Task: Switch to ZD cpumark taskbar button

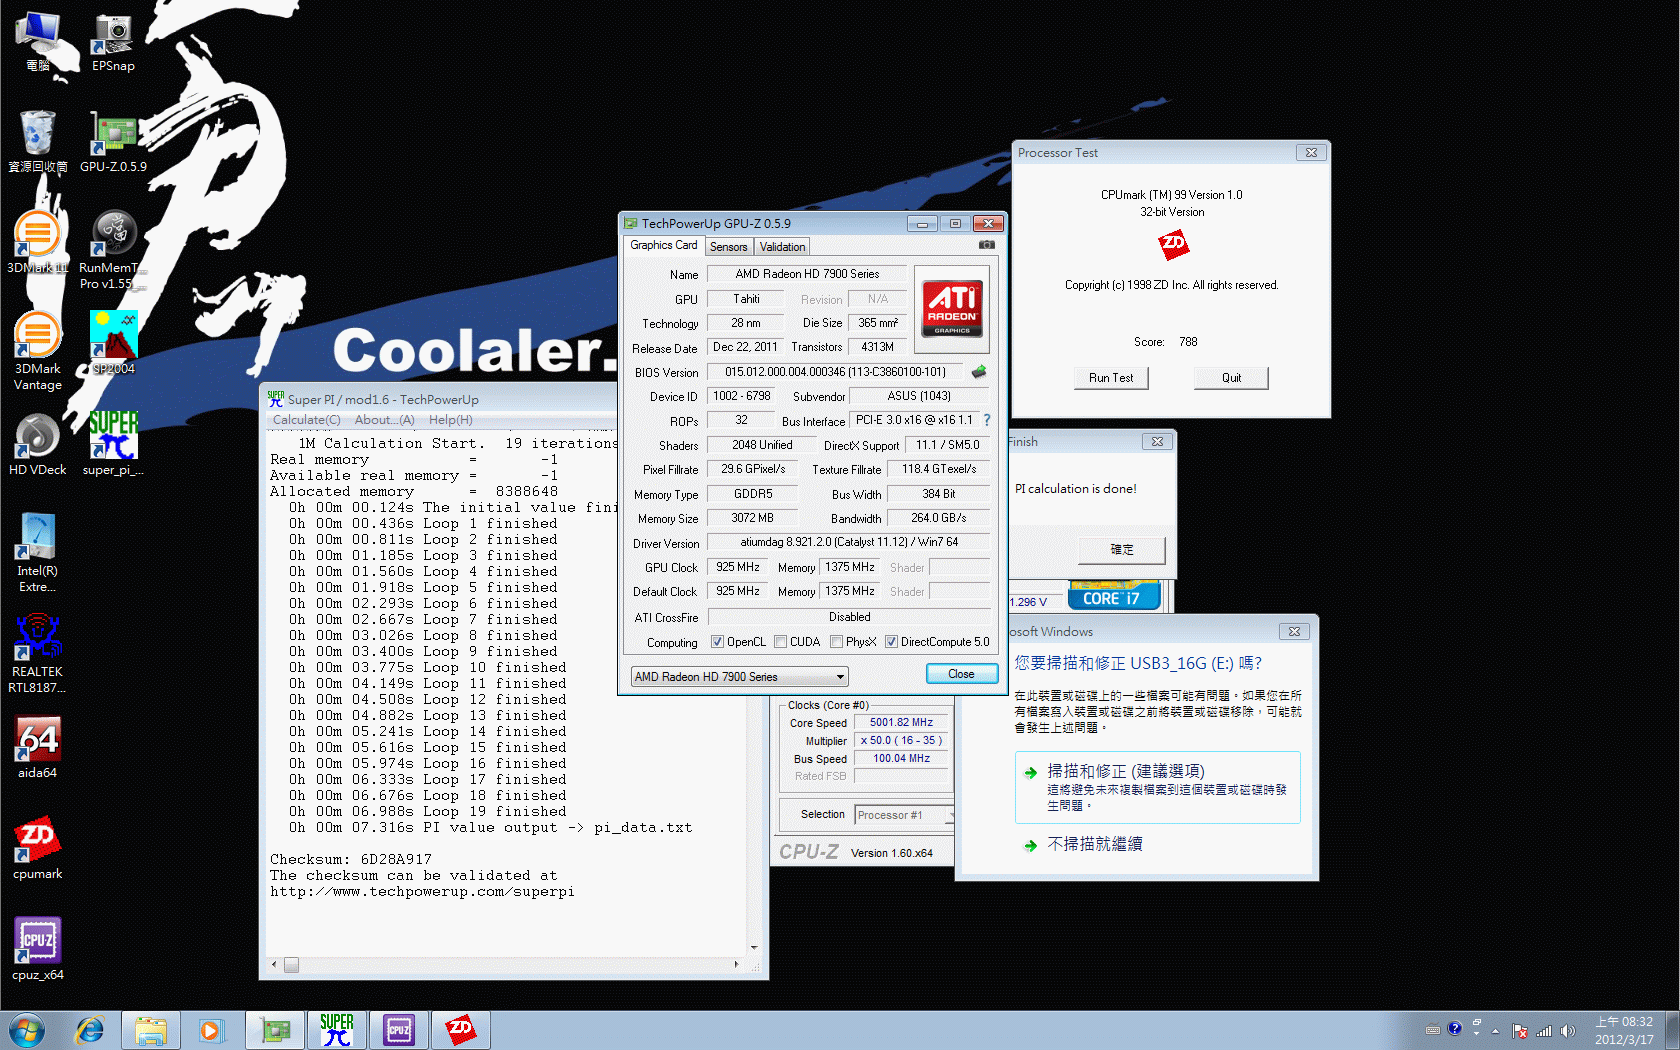Action: coord(461,1030)
